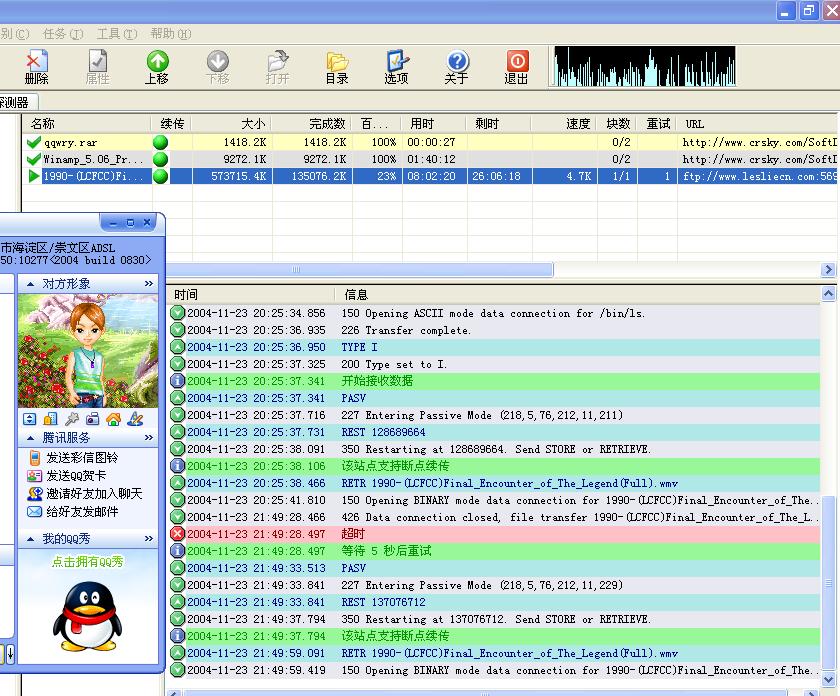Collapse the 对方形象 section with its triangle
840x696 pixels.
click(x=31, y=284)
